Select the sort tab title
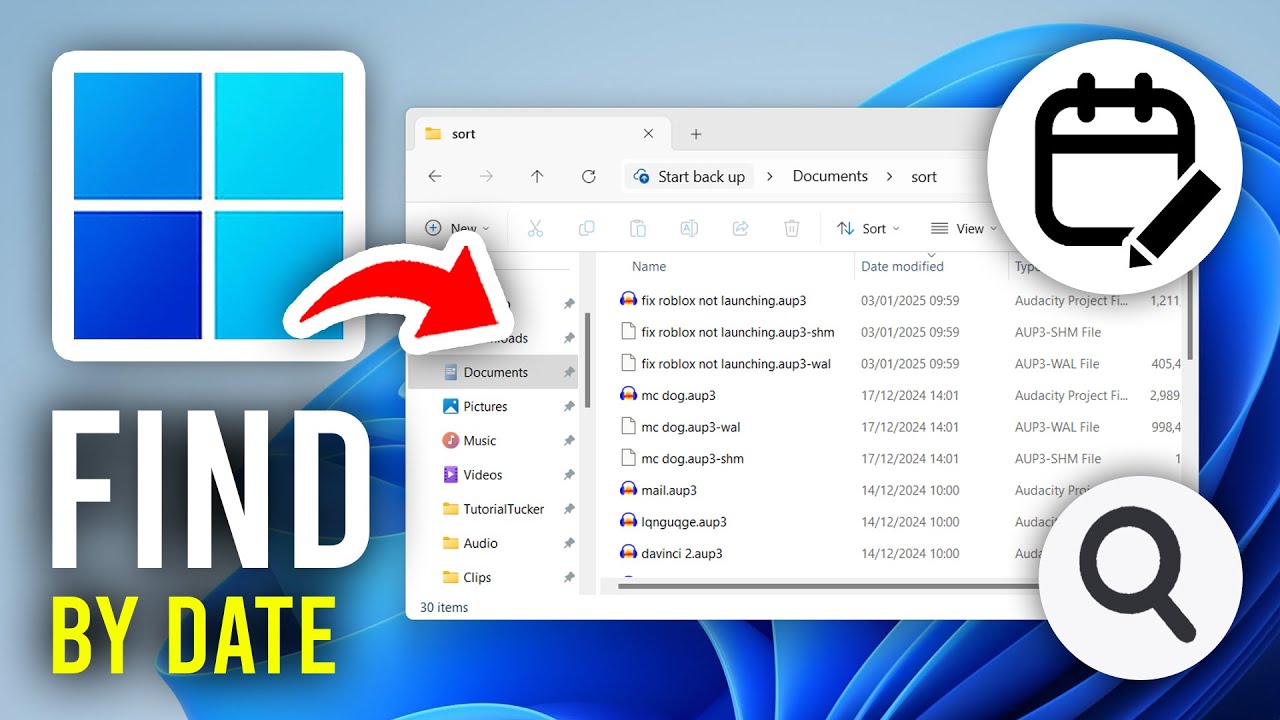1280x720 pixels. coord(464,134)
